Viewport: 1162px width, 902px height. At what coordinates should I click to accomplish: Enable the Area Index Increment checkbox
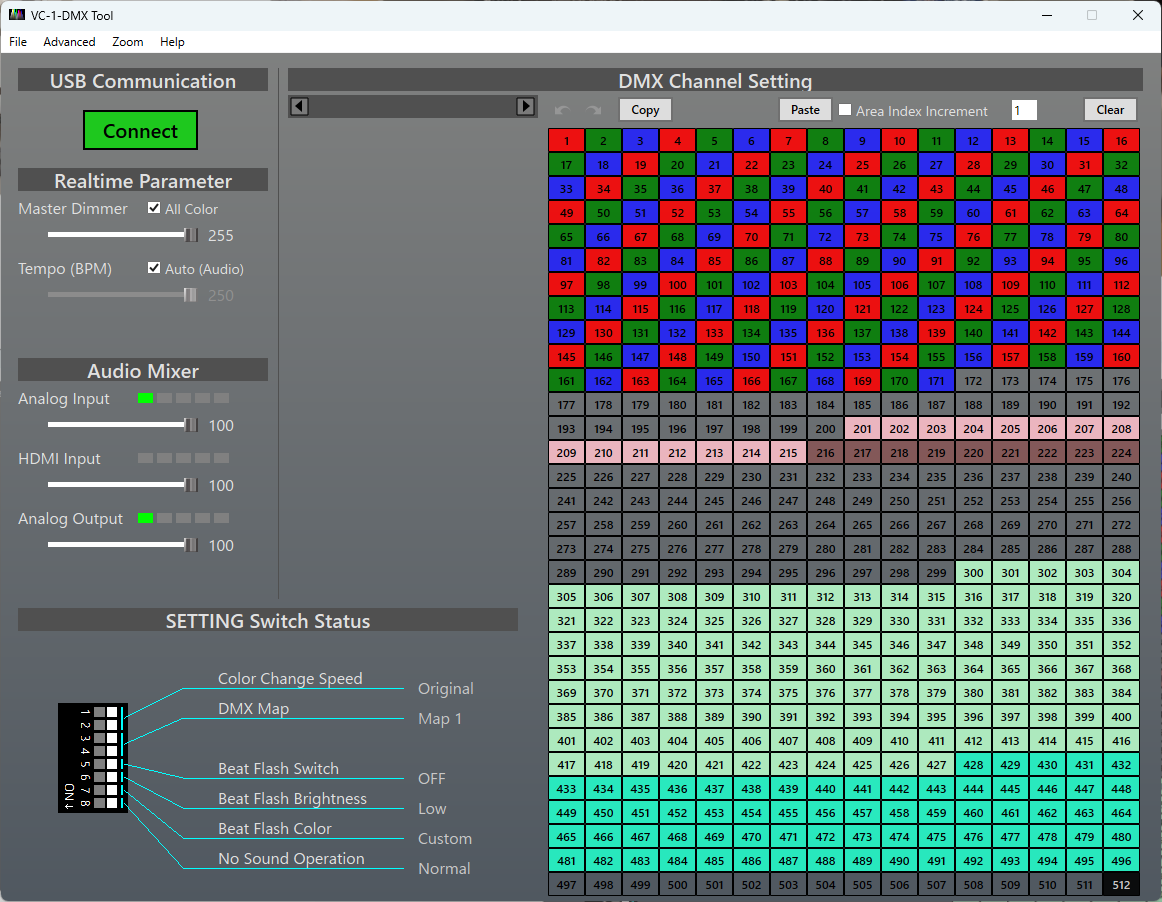click(845, 109)
